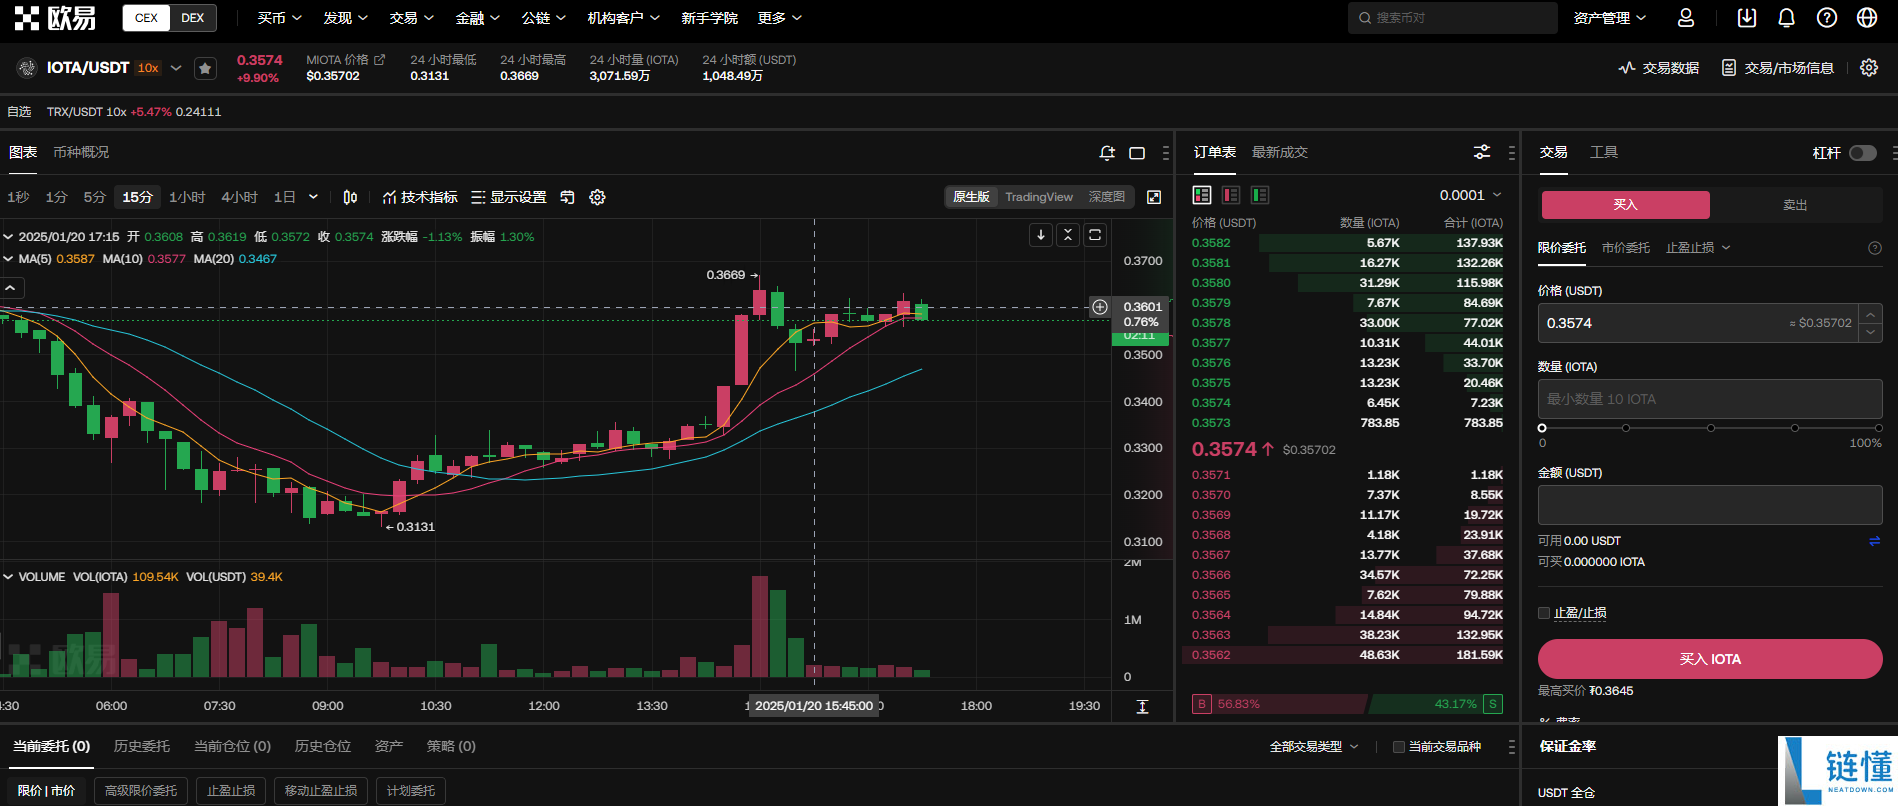Expand IOTA/USDT pair selector dropdown

coord(176,68)
